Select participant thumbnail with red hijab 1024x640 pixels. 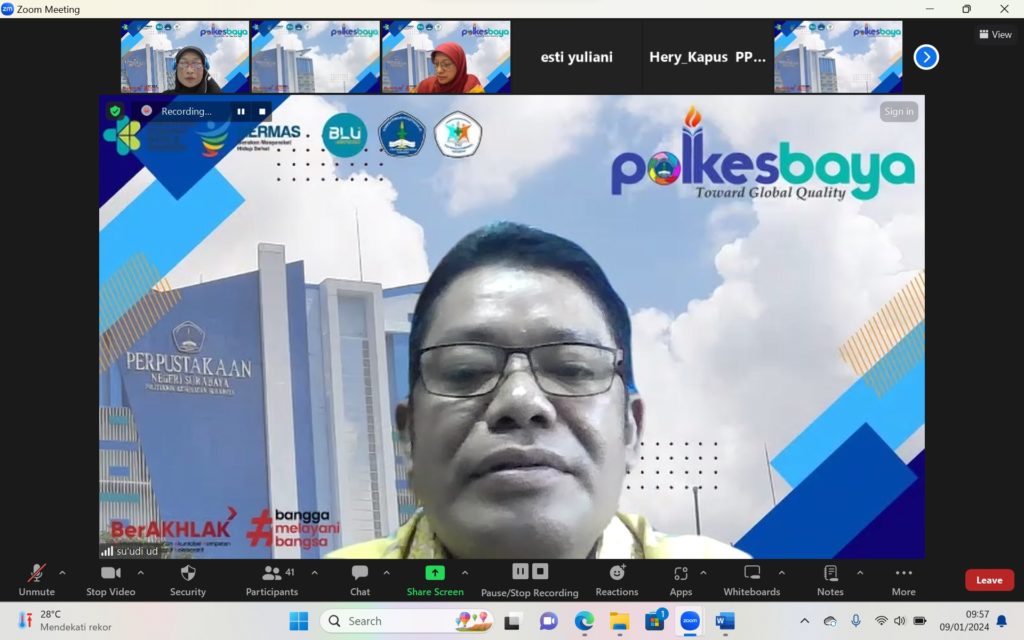point(446,57)
